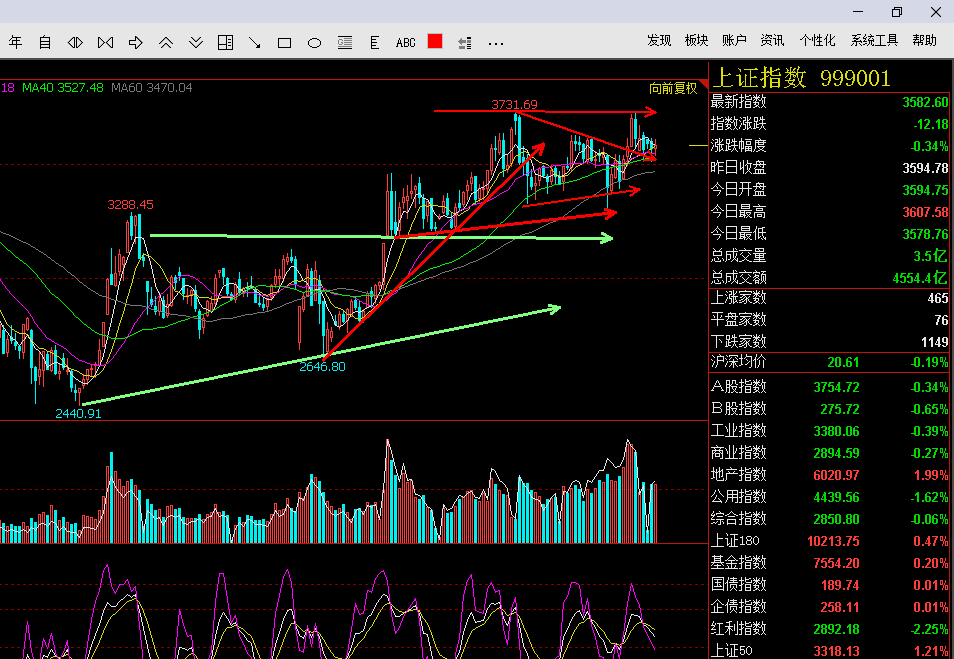Select the arrow line drawing tool
The height and width of the screenshot is (659, 954).
click(255, 43)
